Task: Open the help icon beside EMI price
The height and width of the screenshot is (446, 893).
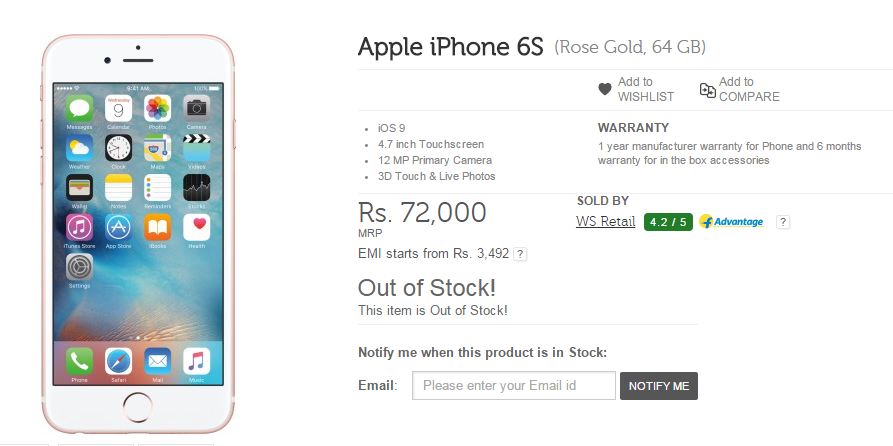Action: coord(520,254)
